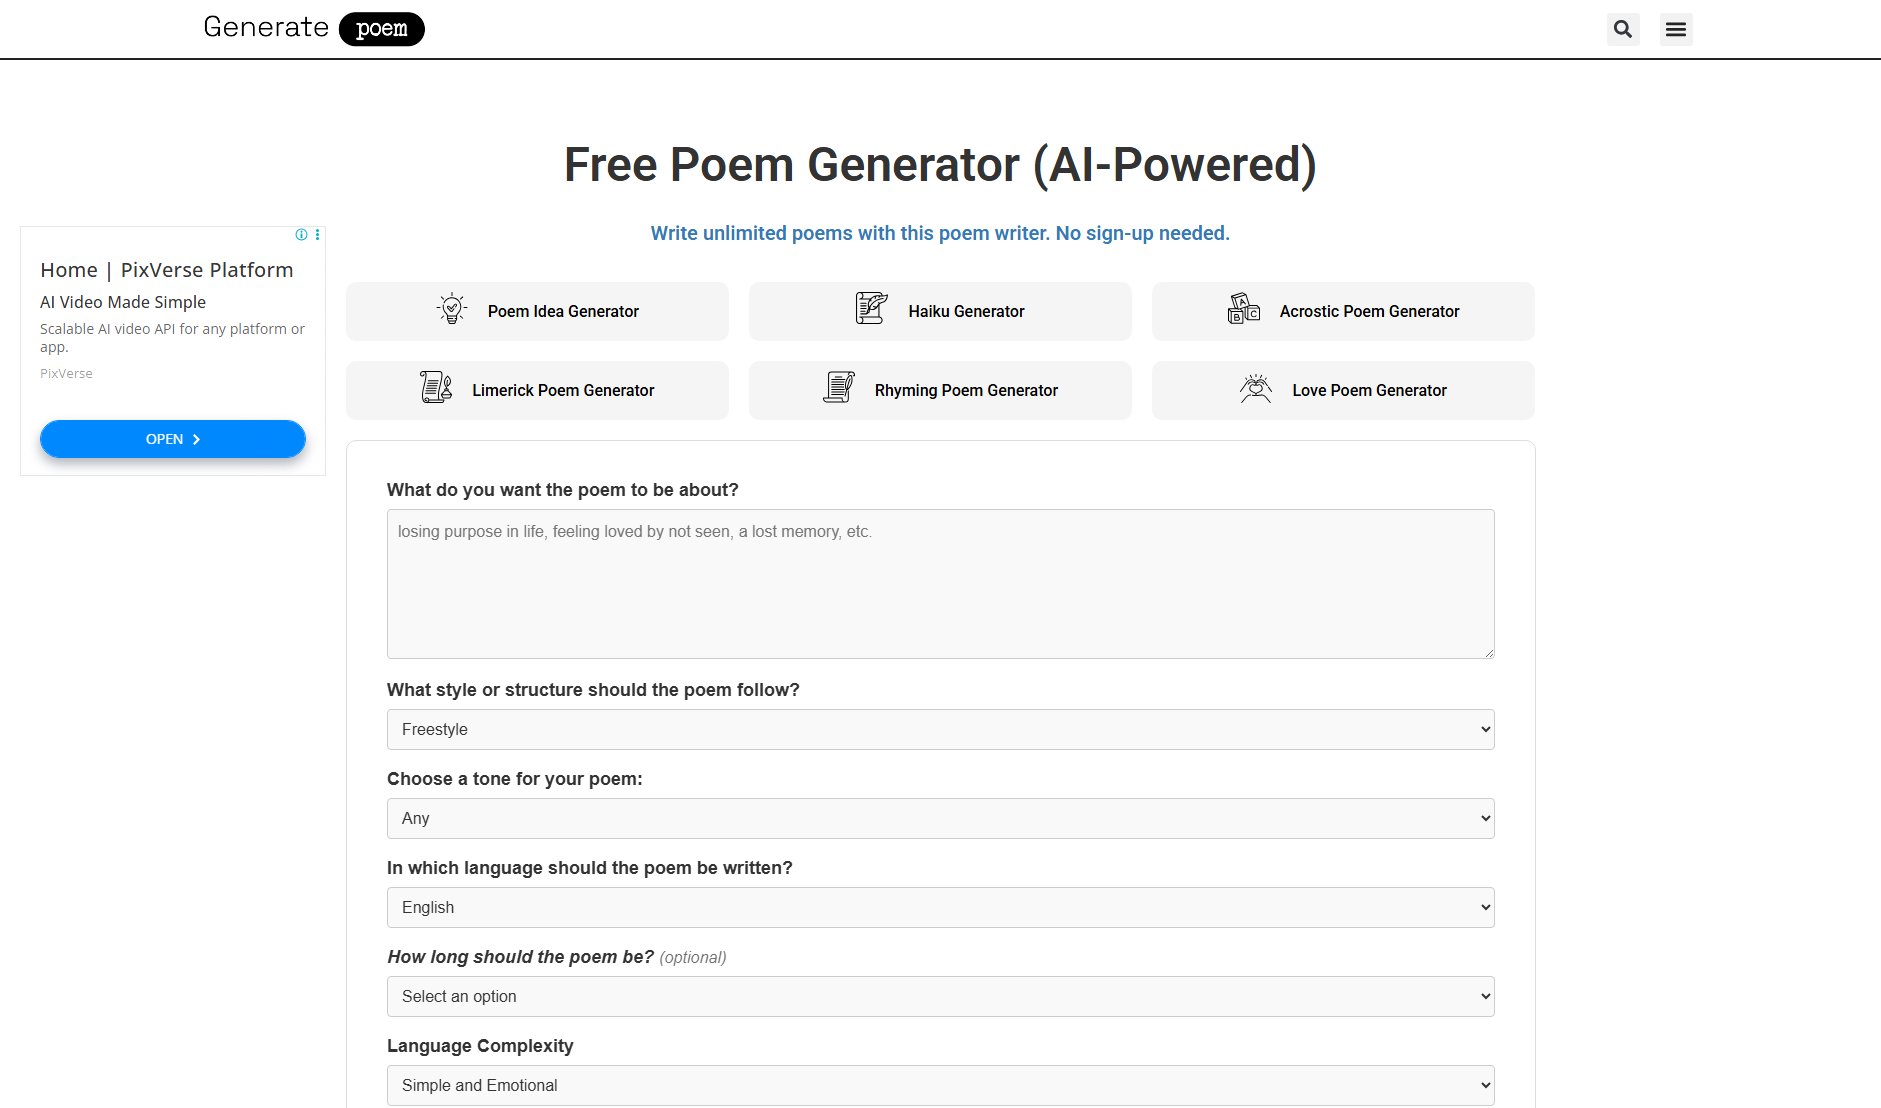Open the Simple and Emotional complexity dropdown
Image resolution: width=1881 pixels, height=1108 pixels.
(x=940, y=1086)
